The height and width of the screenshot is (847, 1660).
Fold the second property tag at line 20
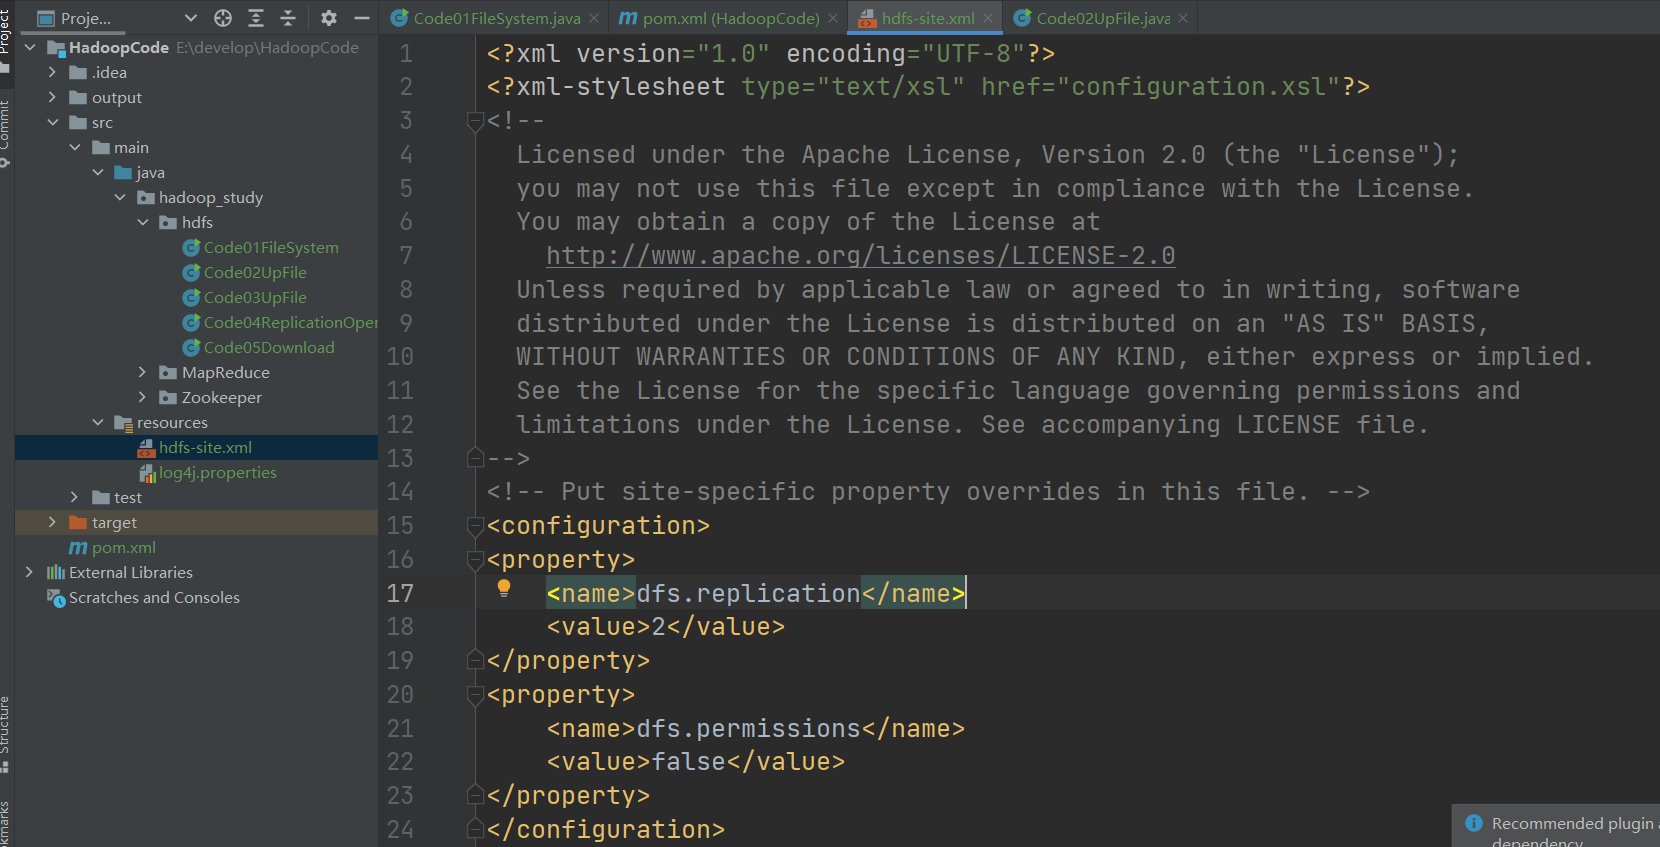[475, 694]
